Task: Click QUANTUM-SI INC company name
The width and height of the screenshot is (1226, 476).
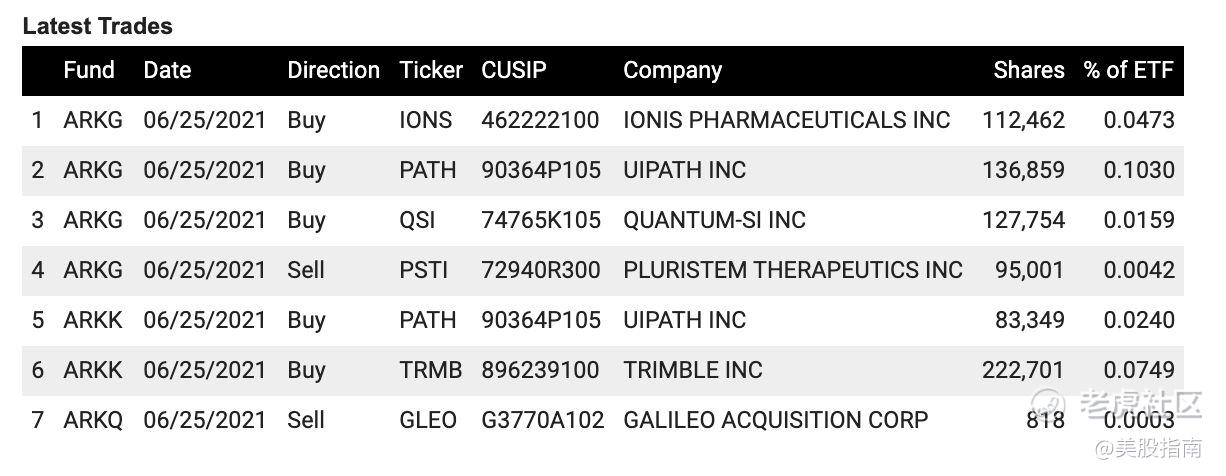Action: pyautogui.click(x=714, y=220)
